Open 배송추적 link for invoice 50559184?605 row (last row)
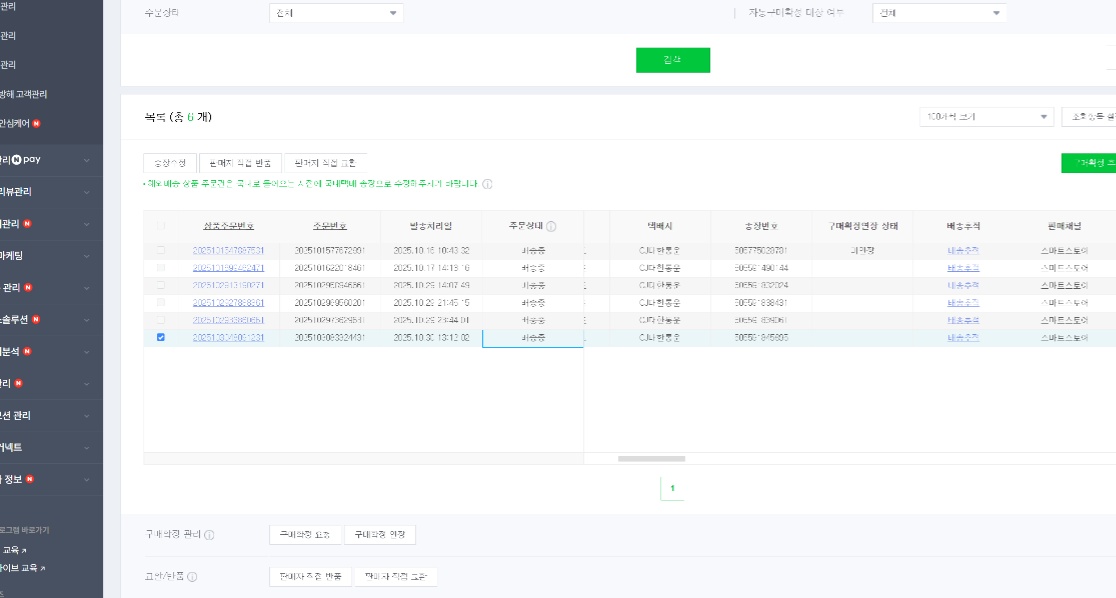The height and width of the screenshot is (598, 1116). (x=963, y=337)
